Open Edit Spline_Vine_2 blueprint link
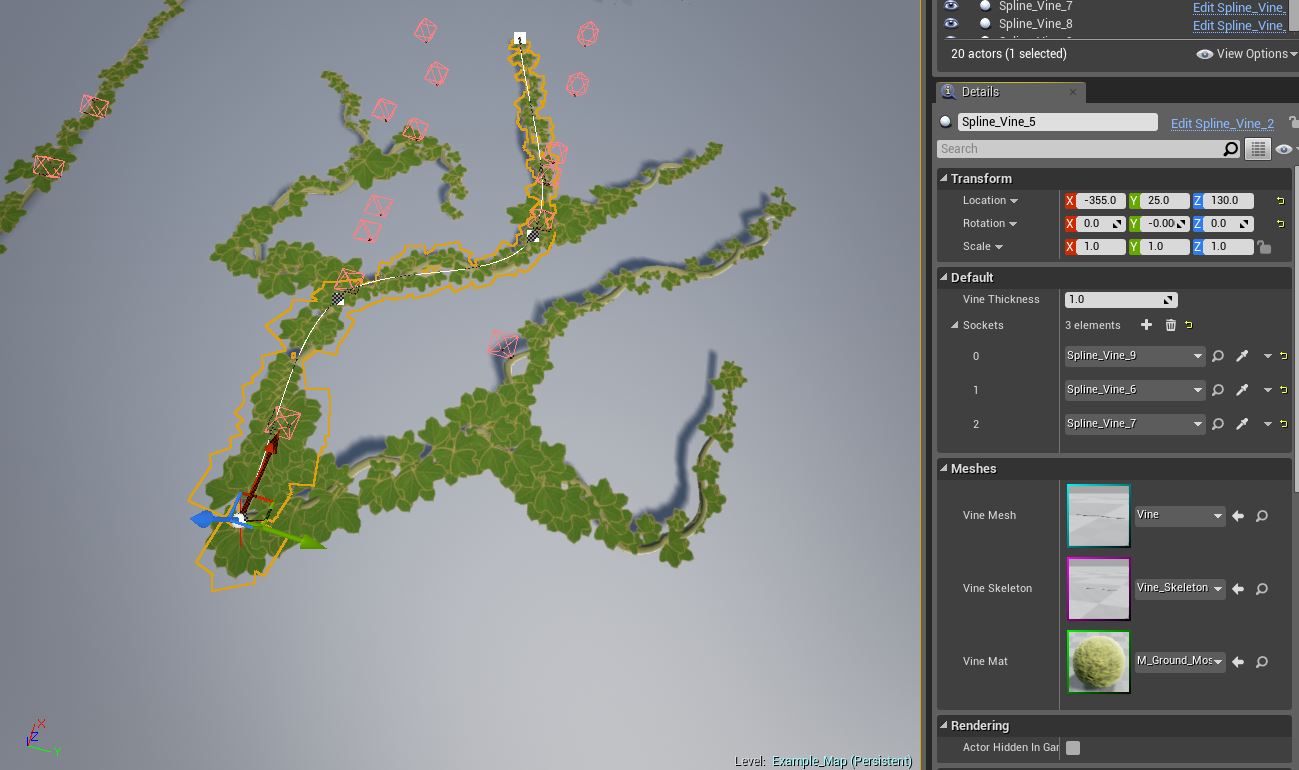1299x770 pixels. point(1222,123)
